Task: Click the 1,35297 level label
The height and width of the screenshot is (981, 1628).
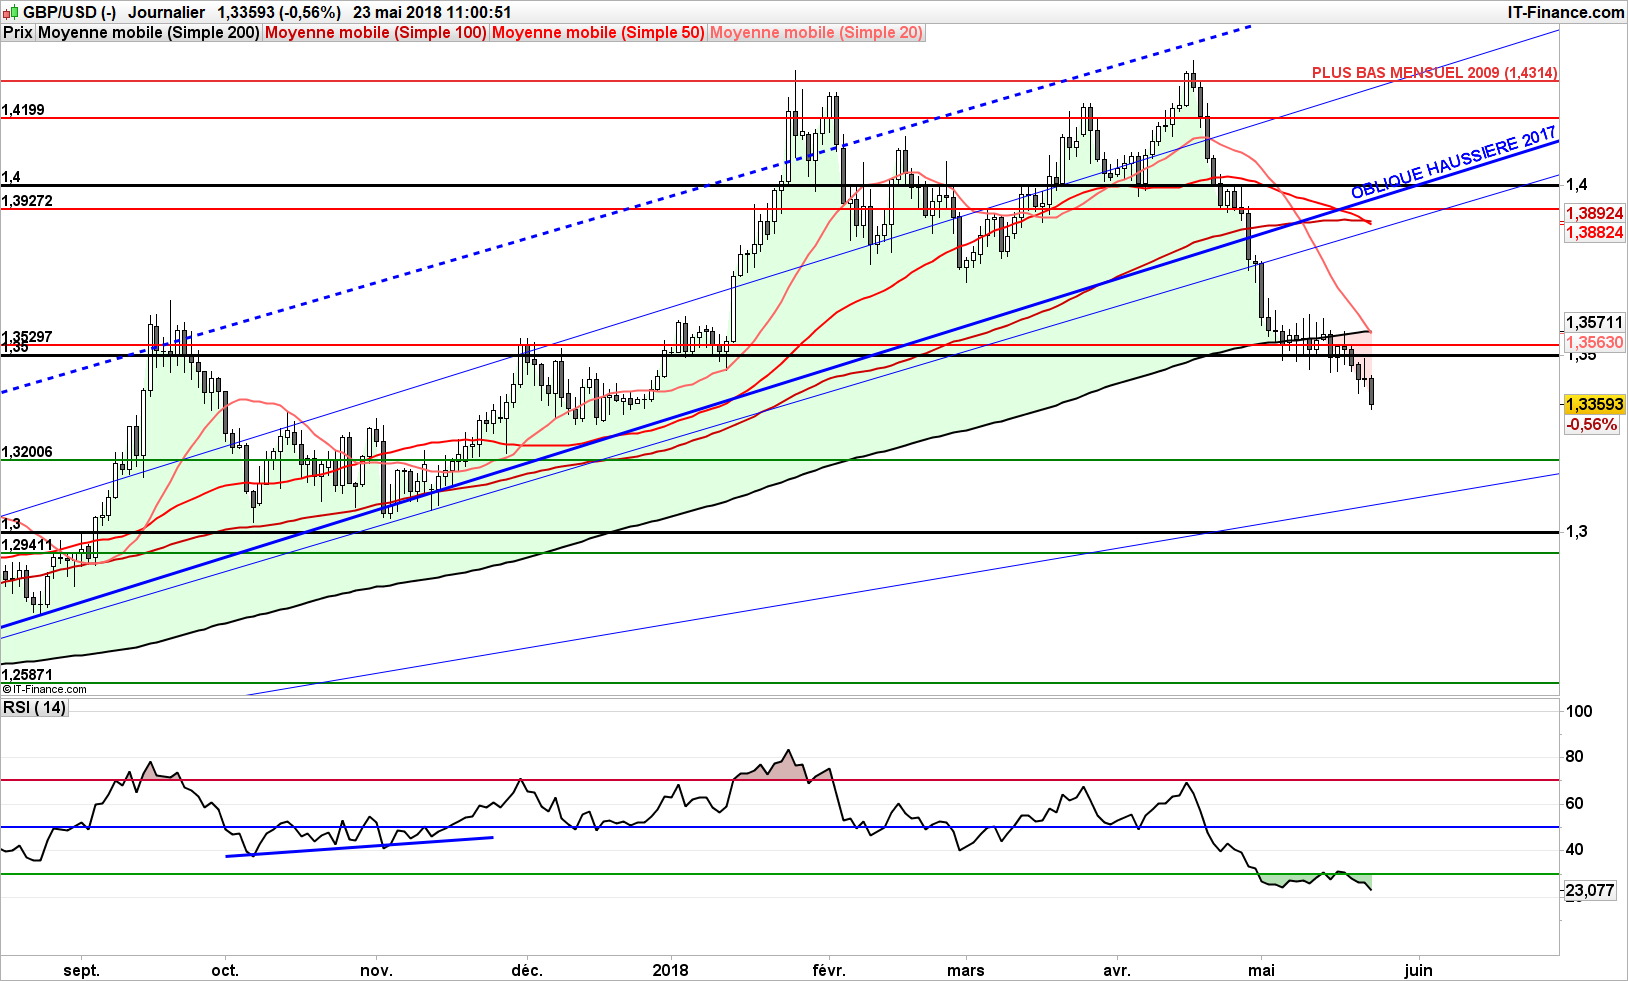Action: click(27, 336)
